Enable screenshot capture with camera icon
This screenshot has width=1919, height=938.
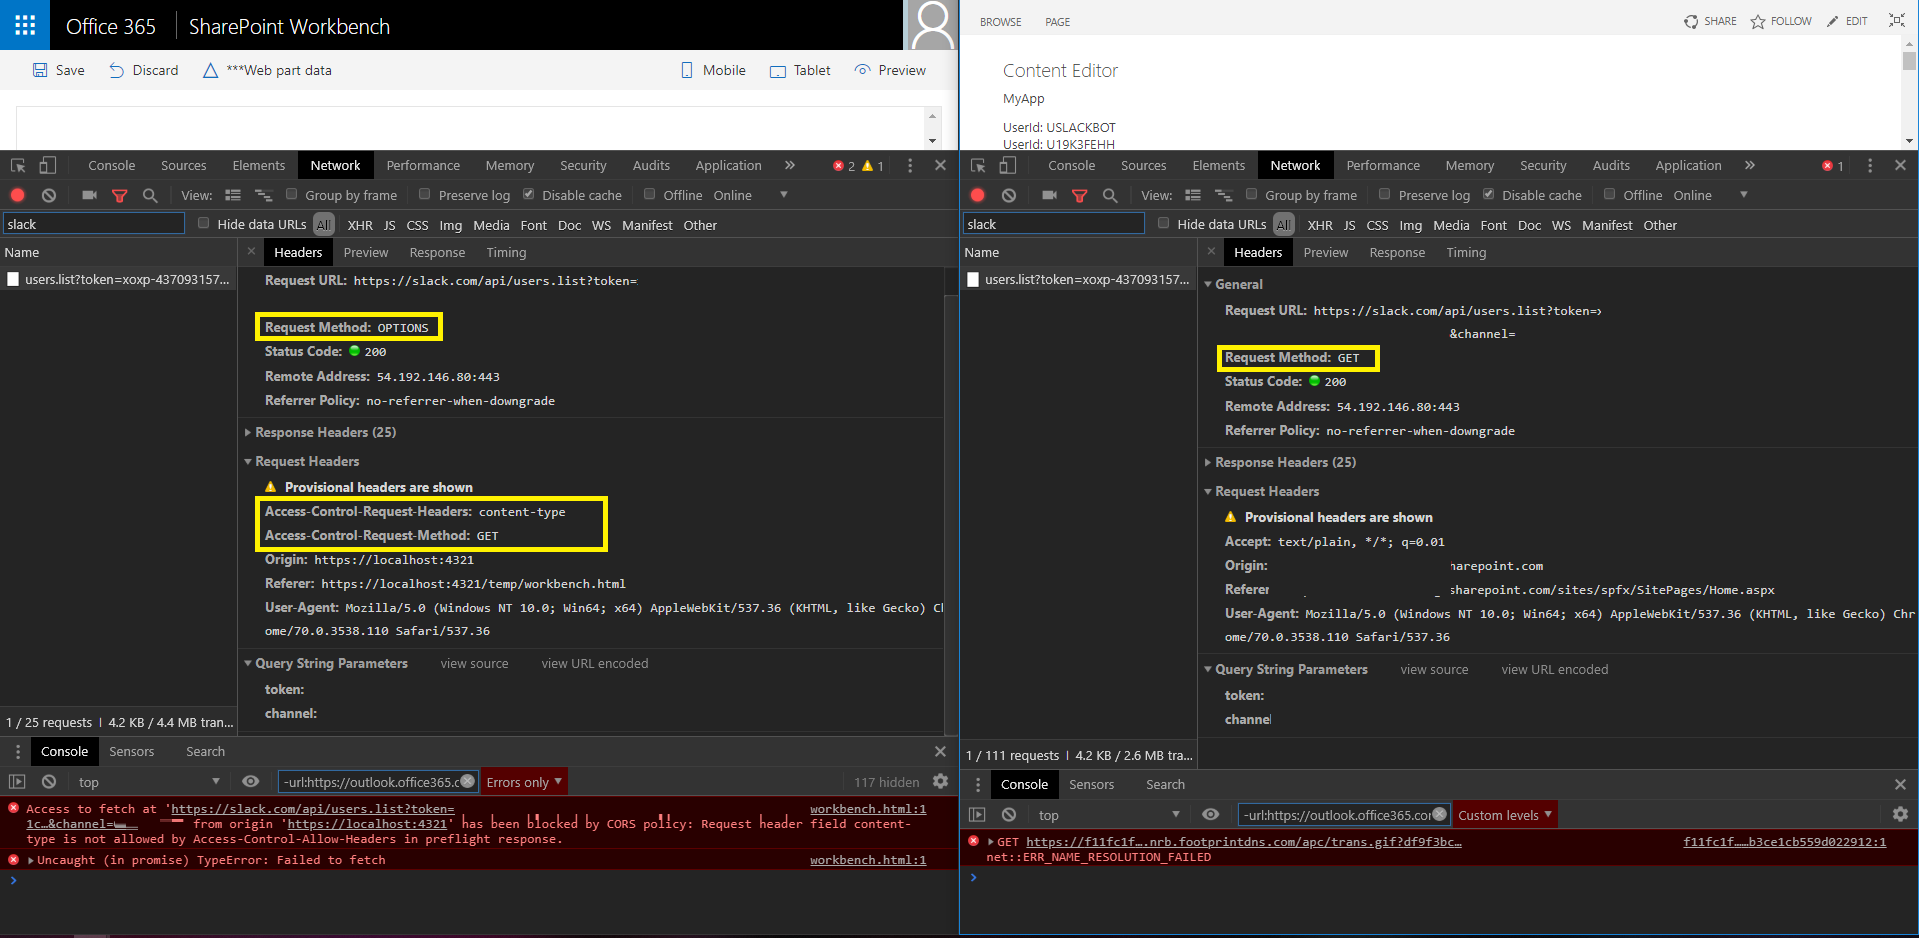[89, 195]
